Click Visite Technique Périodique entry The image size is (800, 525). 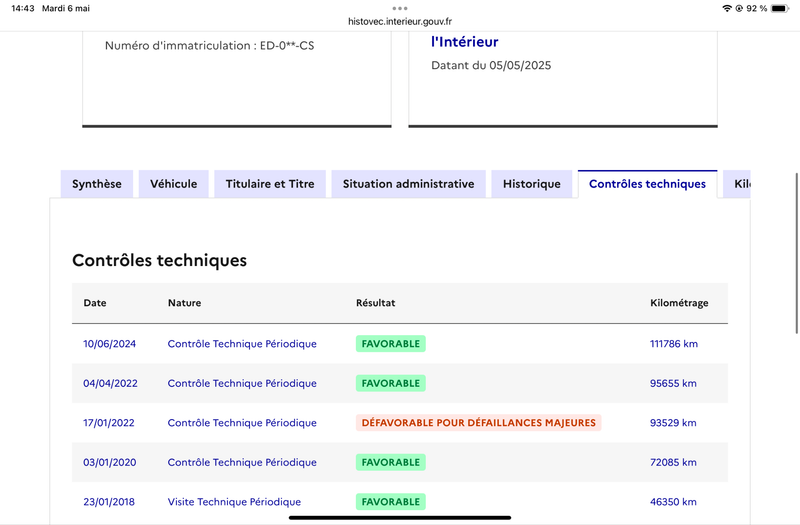234,502
